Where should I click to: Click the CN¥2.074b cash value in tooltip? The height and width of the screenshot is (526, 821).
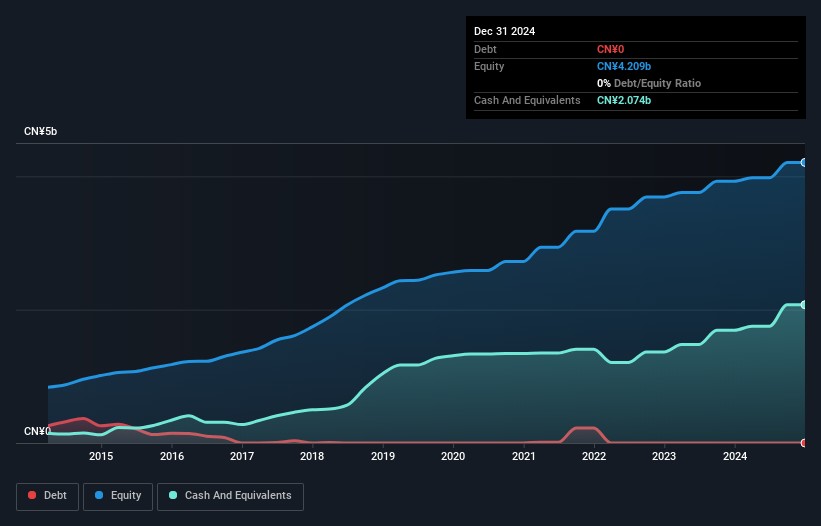coord(624,100)
